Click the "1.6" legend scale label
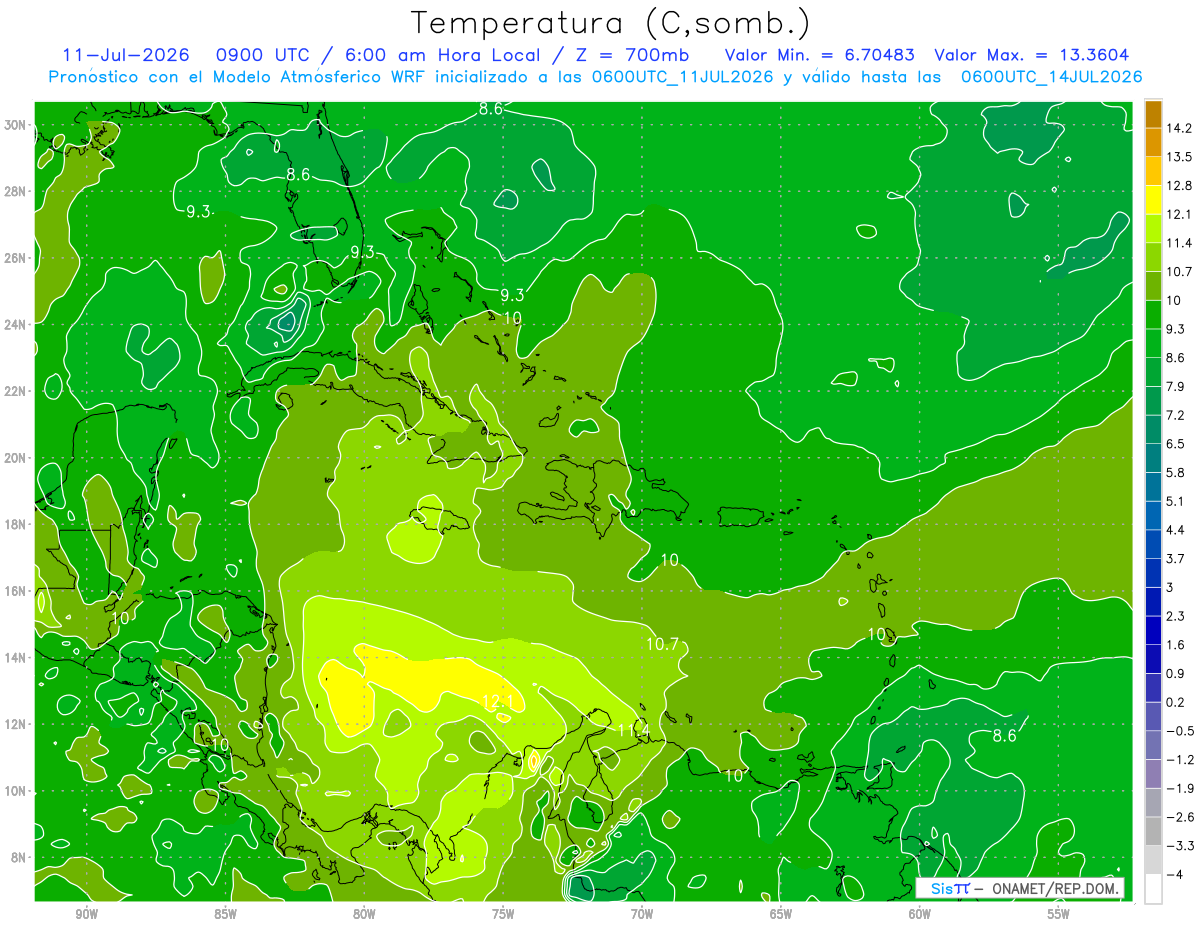Viewport: 1200px width, 927px height. (1176, 645)
